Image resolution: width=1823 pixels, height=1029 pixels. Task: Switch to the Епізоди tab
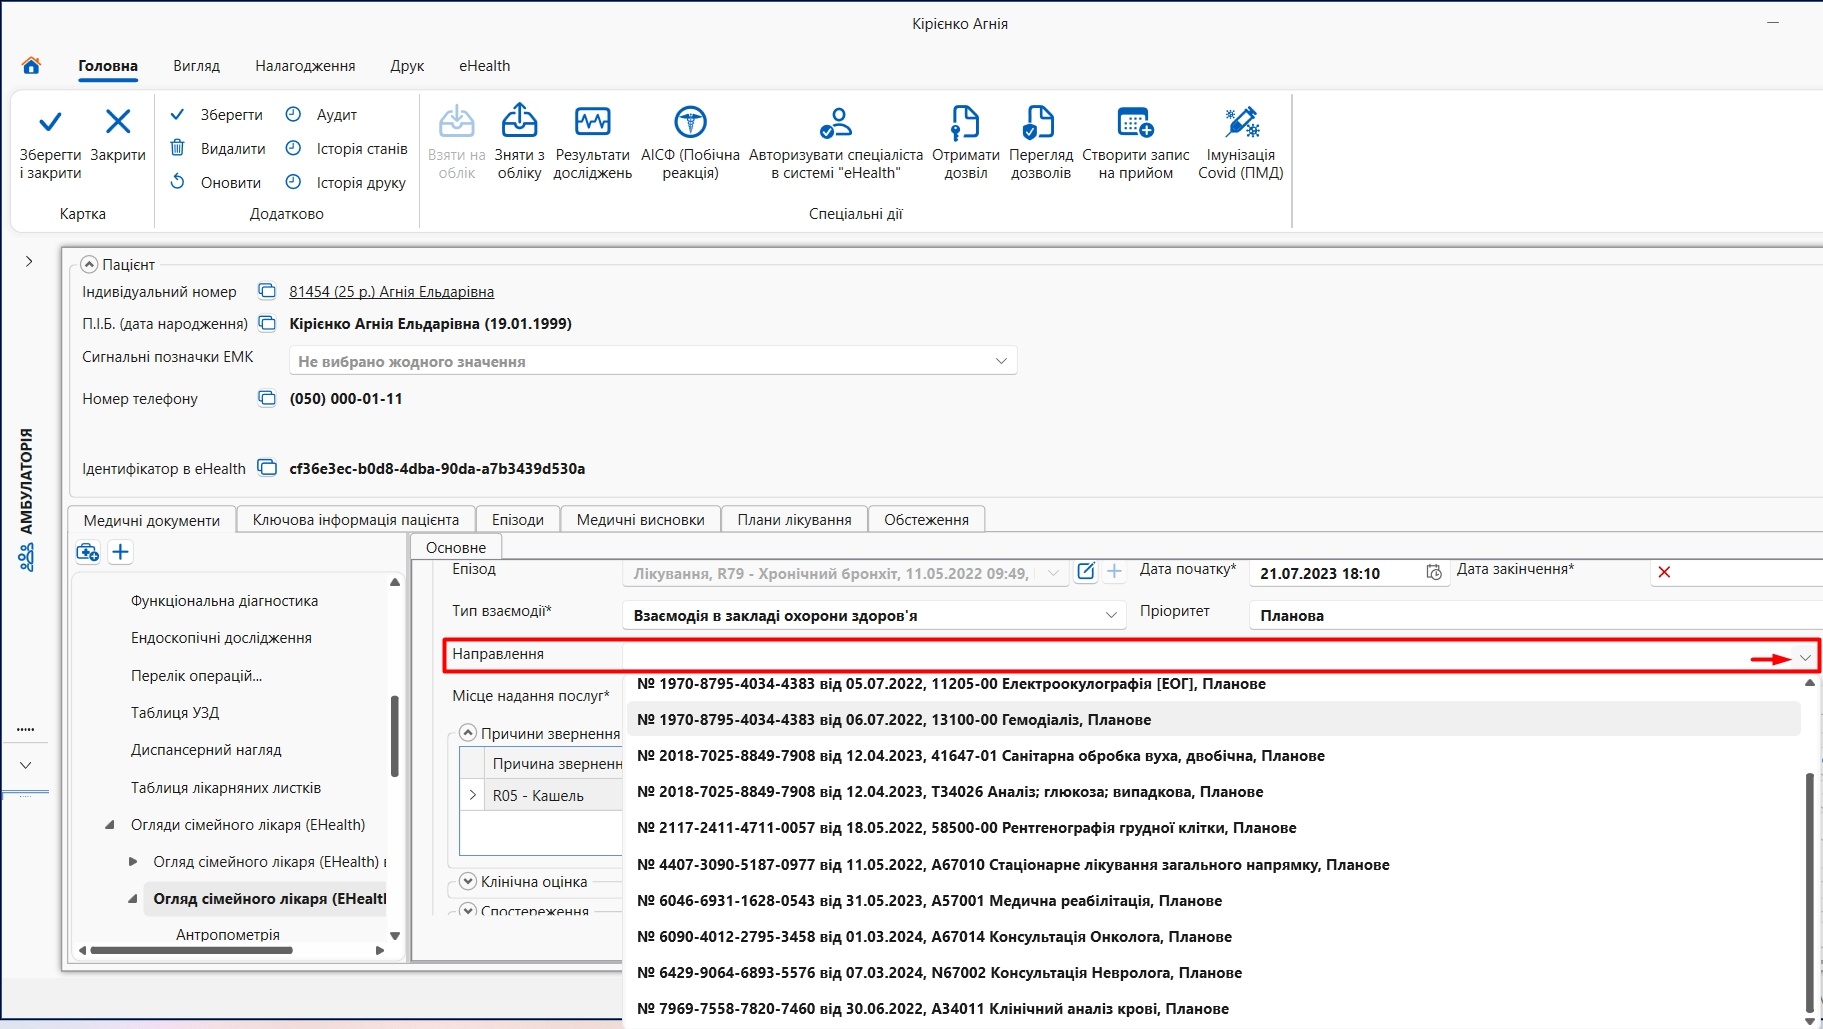click(518, 519)
